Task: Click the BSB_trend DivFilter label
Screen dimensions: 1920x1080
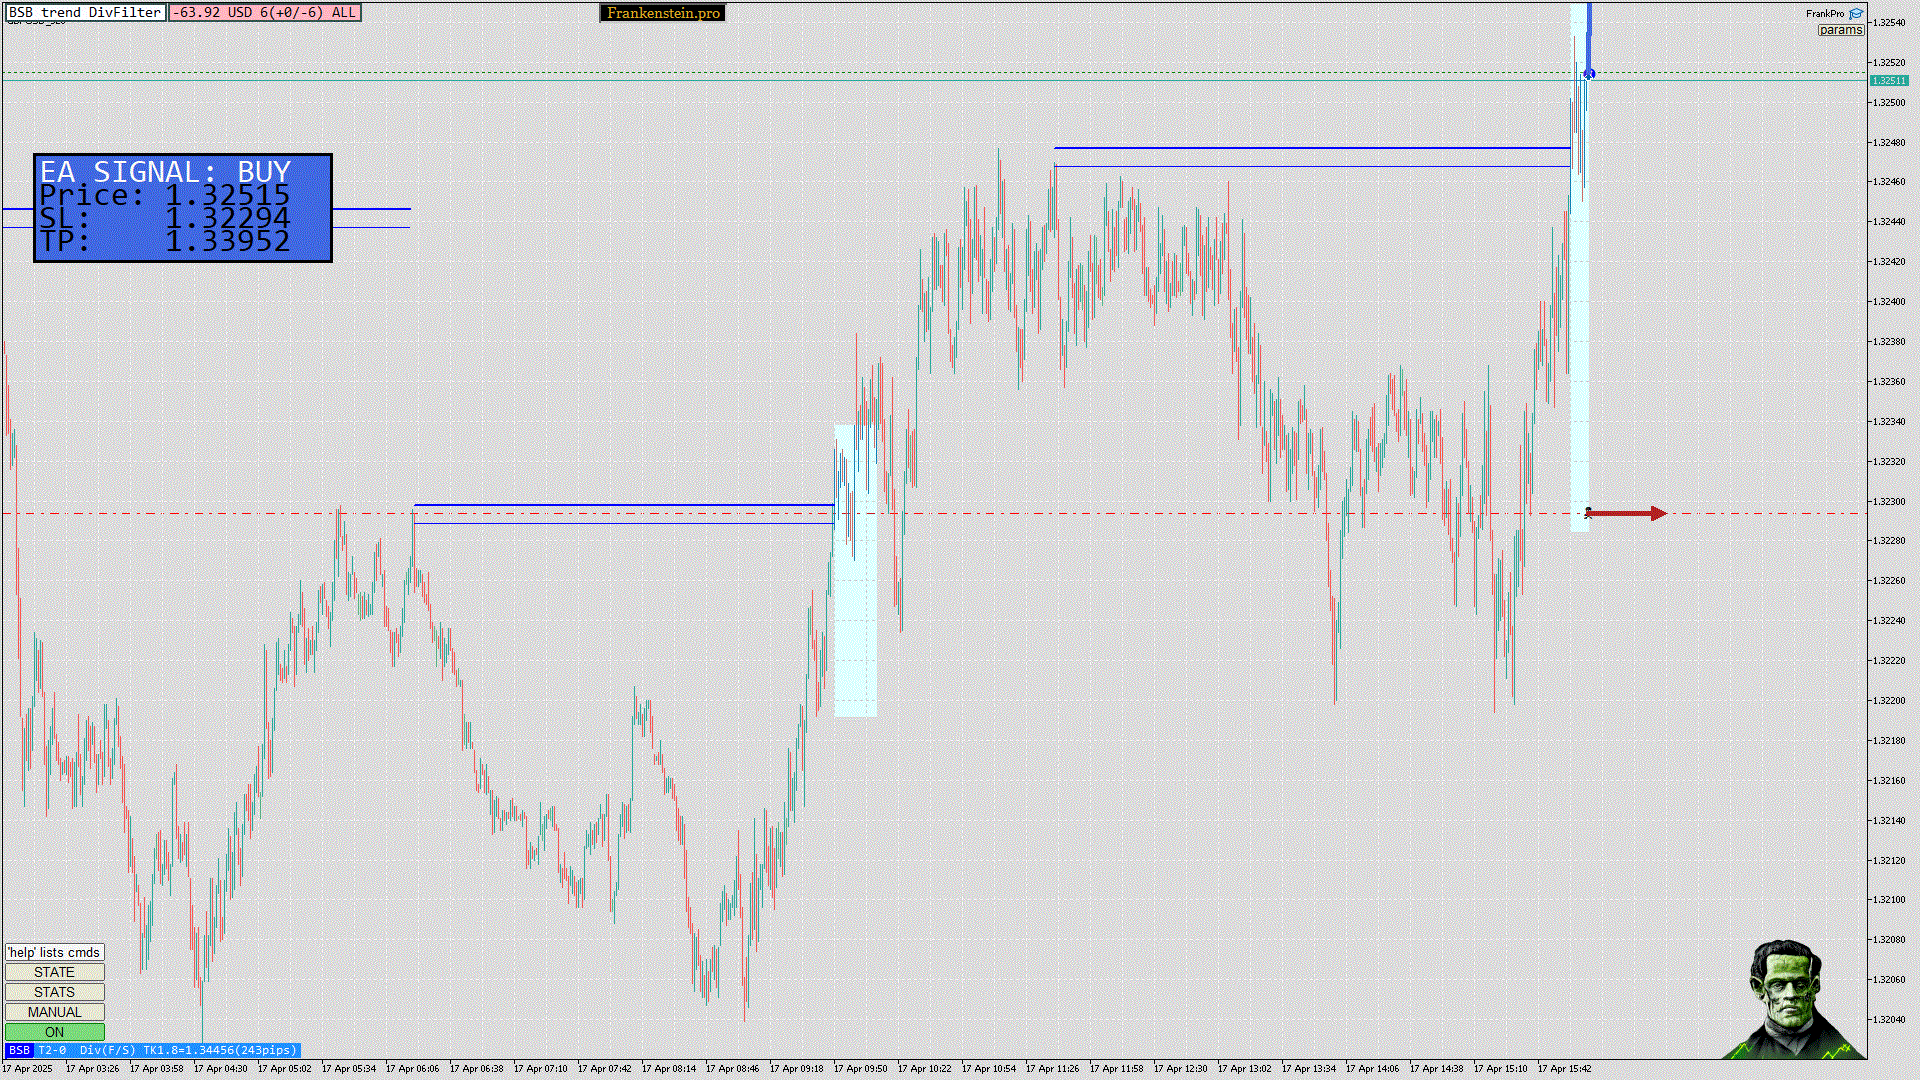Action: point(85,12)
